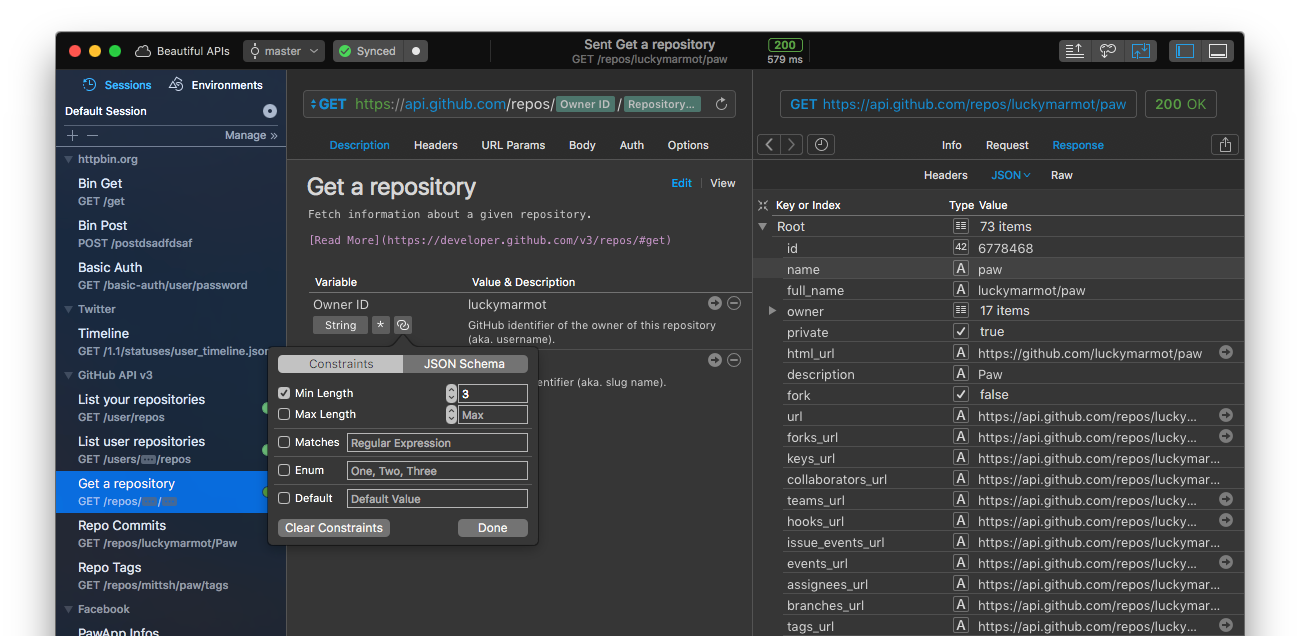The height and width of the screenshot is (636, 1300).
Task: Click the Clear Constraints button
Action: pyautogui.click(x=333, y=527)
